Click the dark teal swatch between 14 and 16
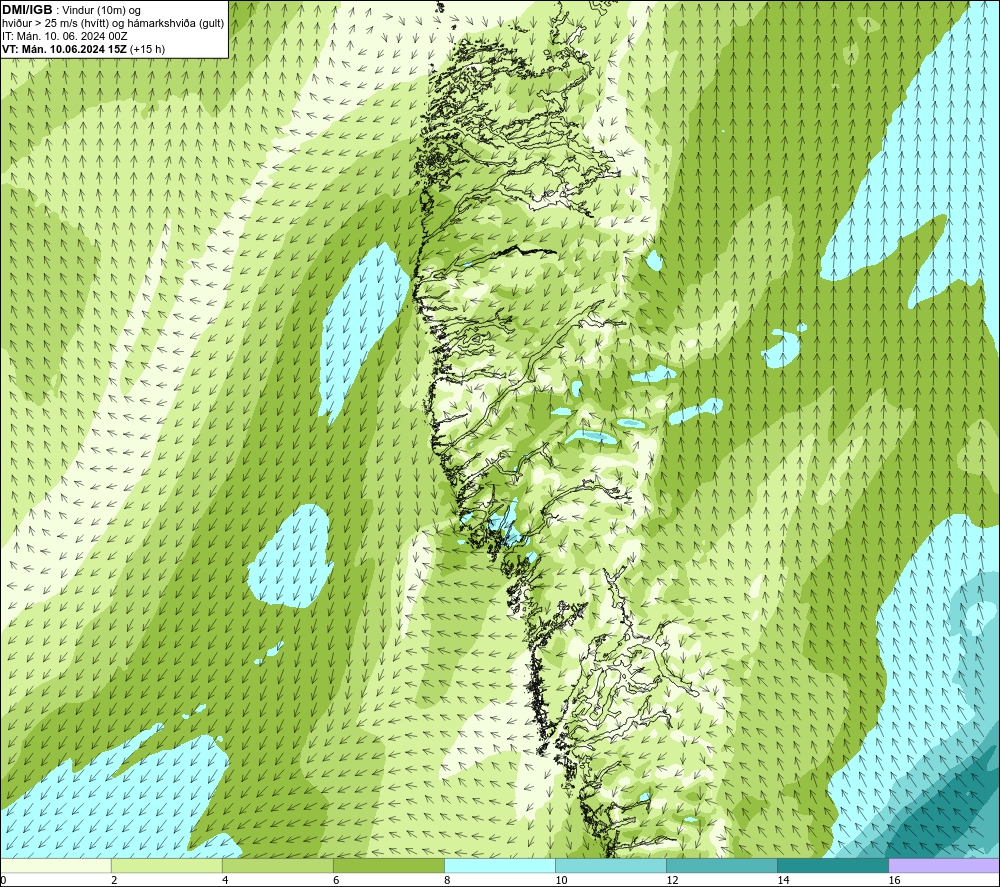The image size is (1000, 887). pyautogui.click(x=832, y=865)
